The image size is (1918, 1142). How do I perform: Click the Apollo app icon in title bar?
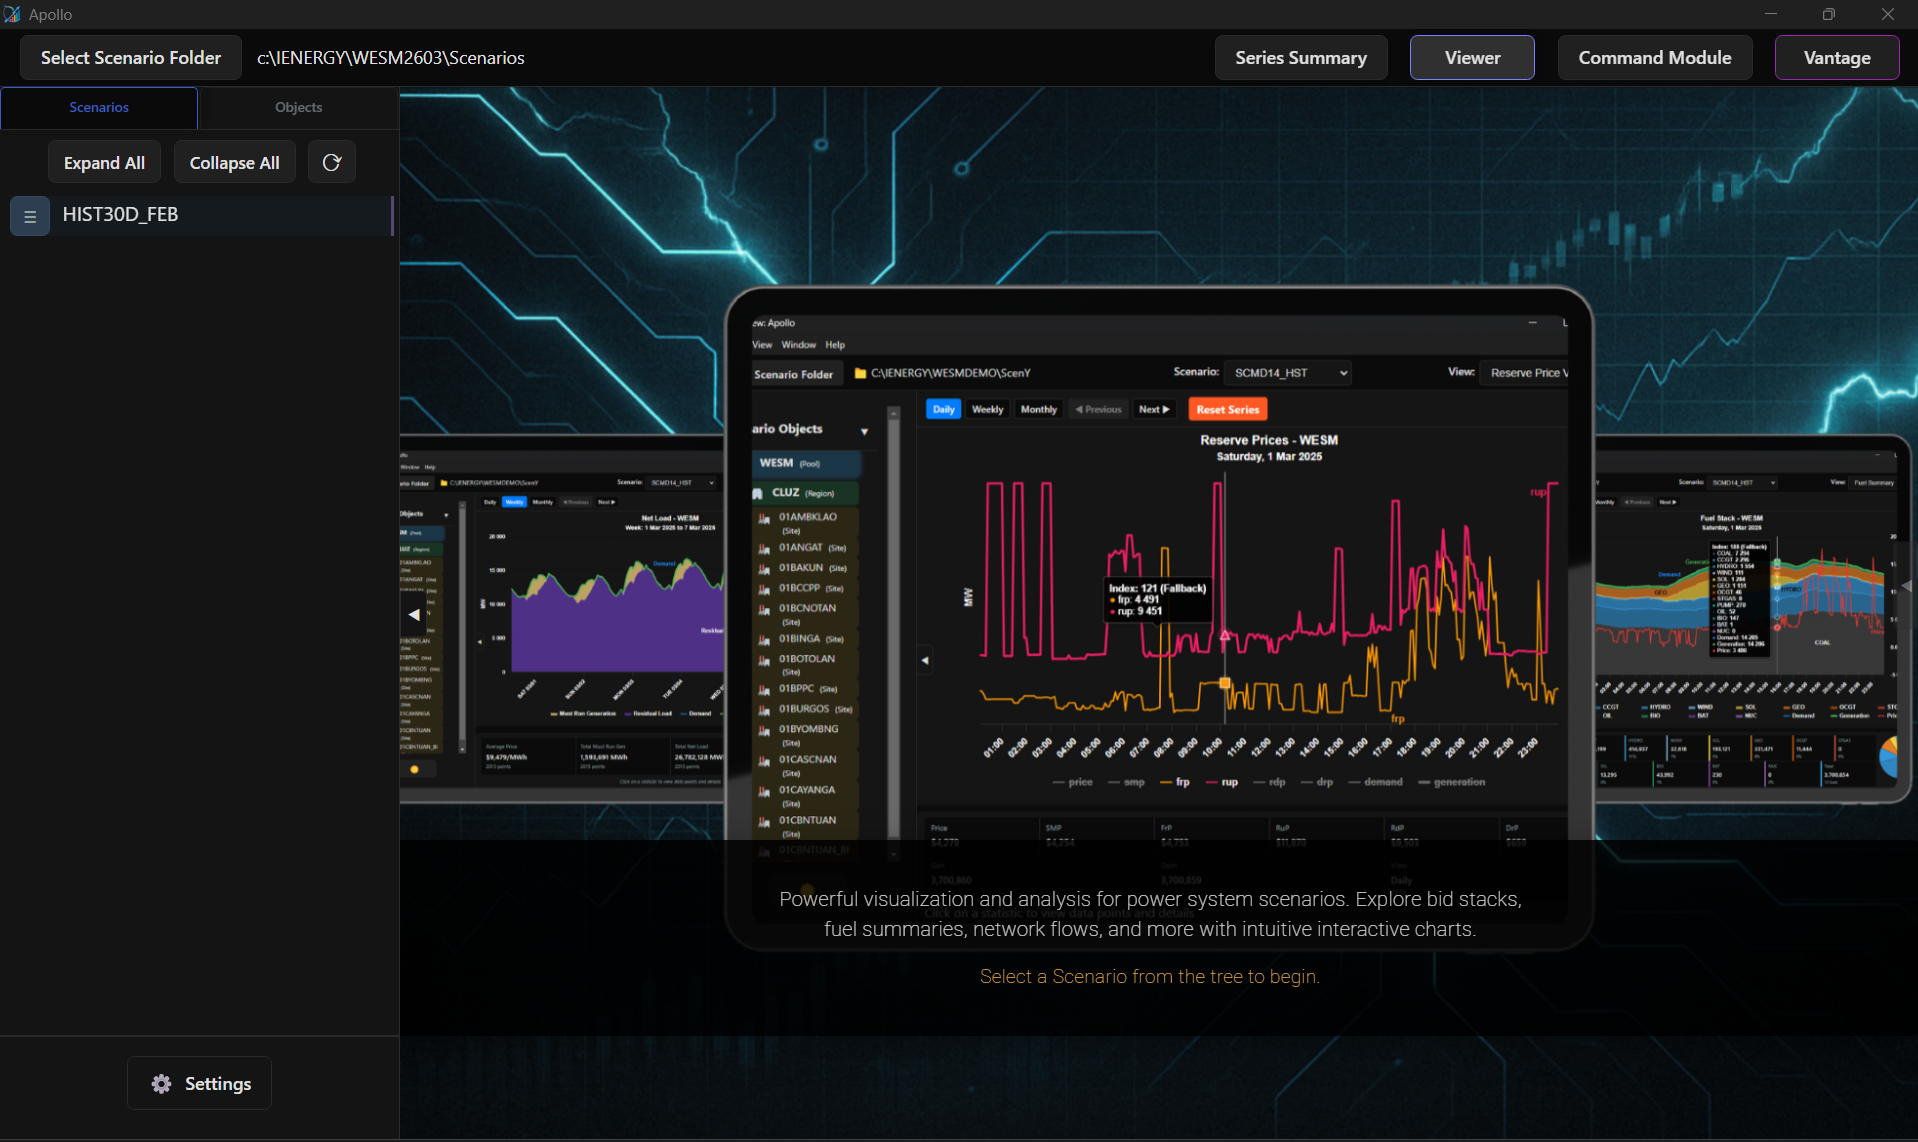click(12, 14)
